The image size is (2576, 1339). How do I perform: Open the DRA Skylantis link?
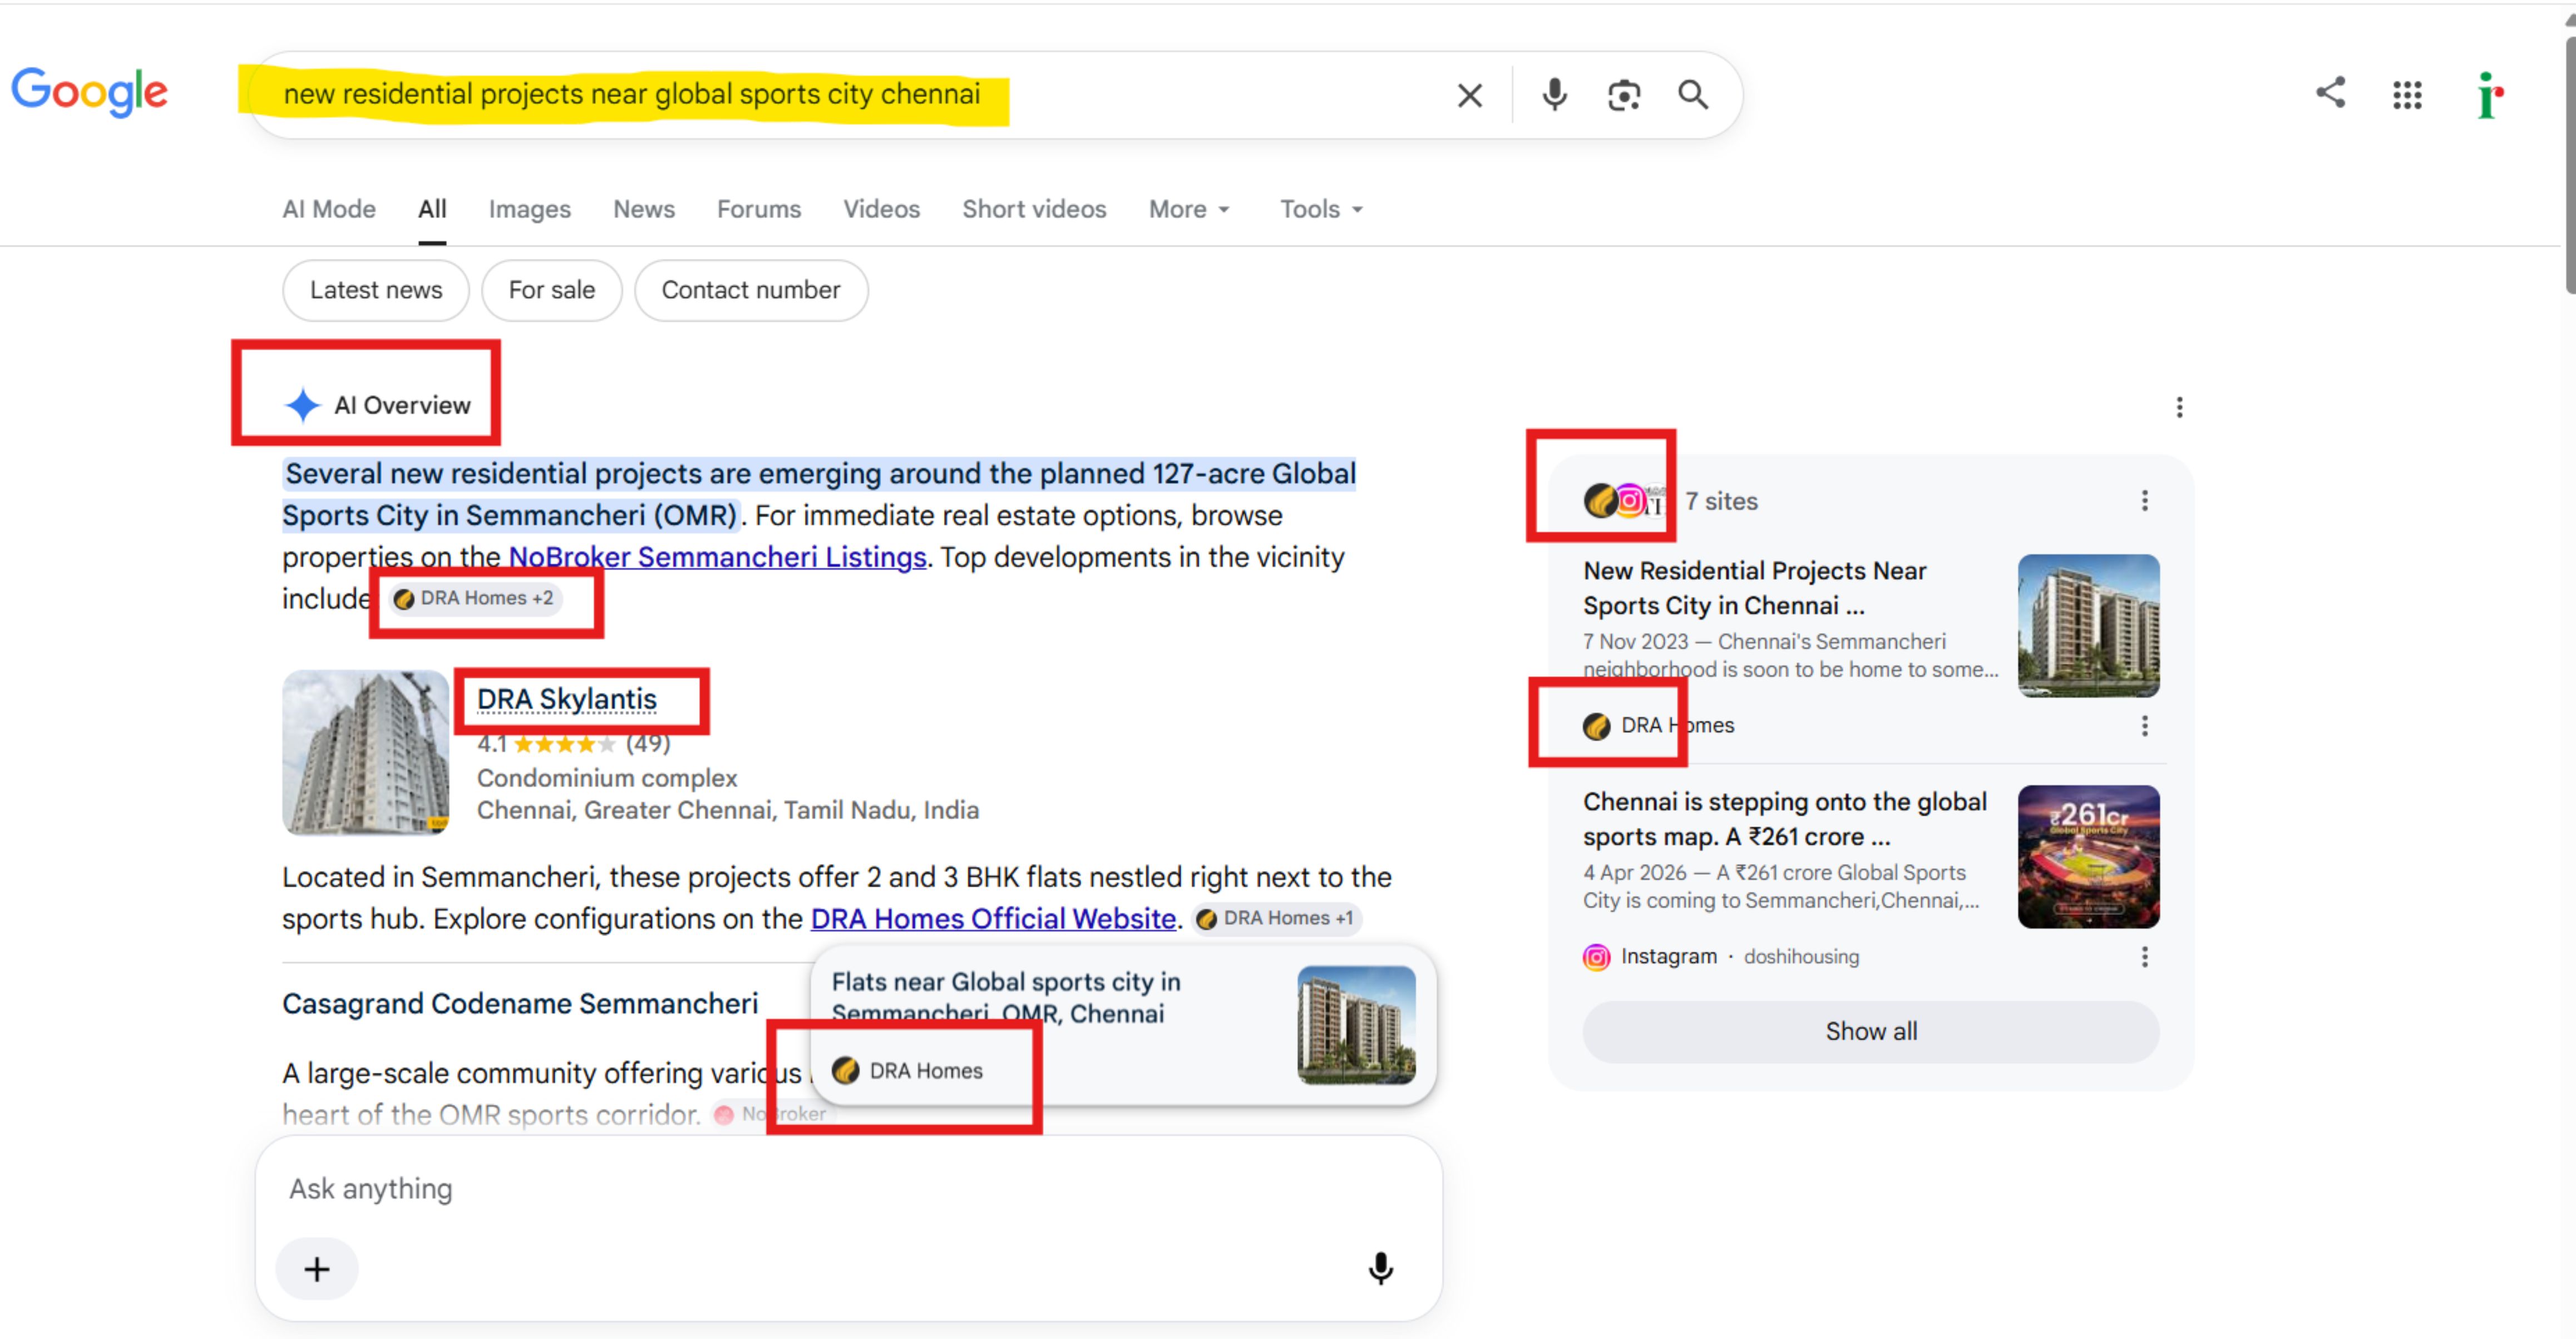pyautogui.click(x=566, y=699)
